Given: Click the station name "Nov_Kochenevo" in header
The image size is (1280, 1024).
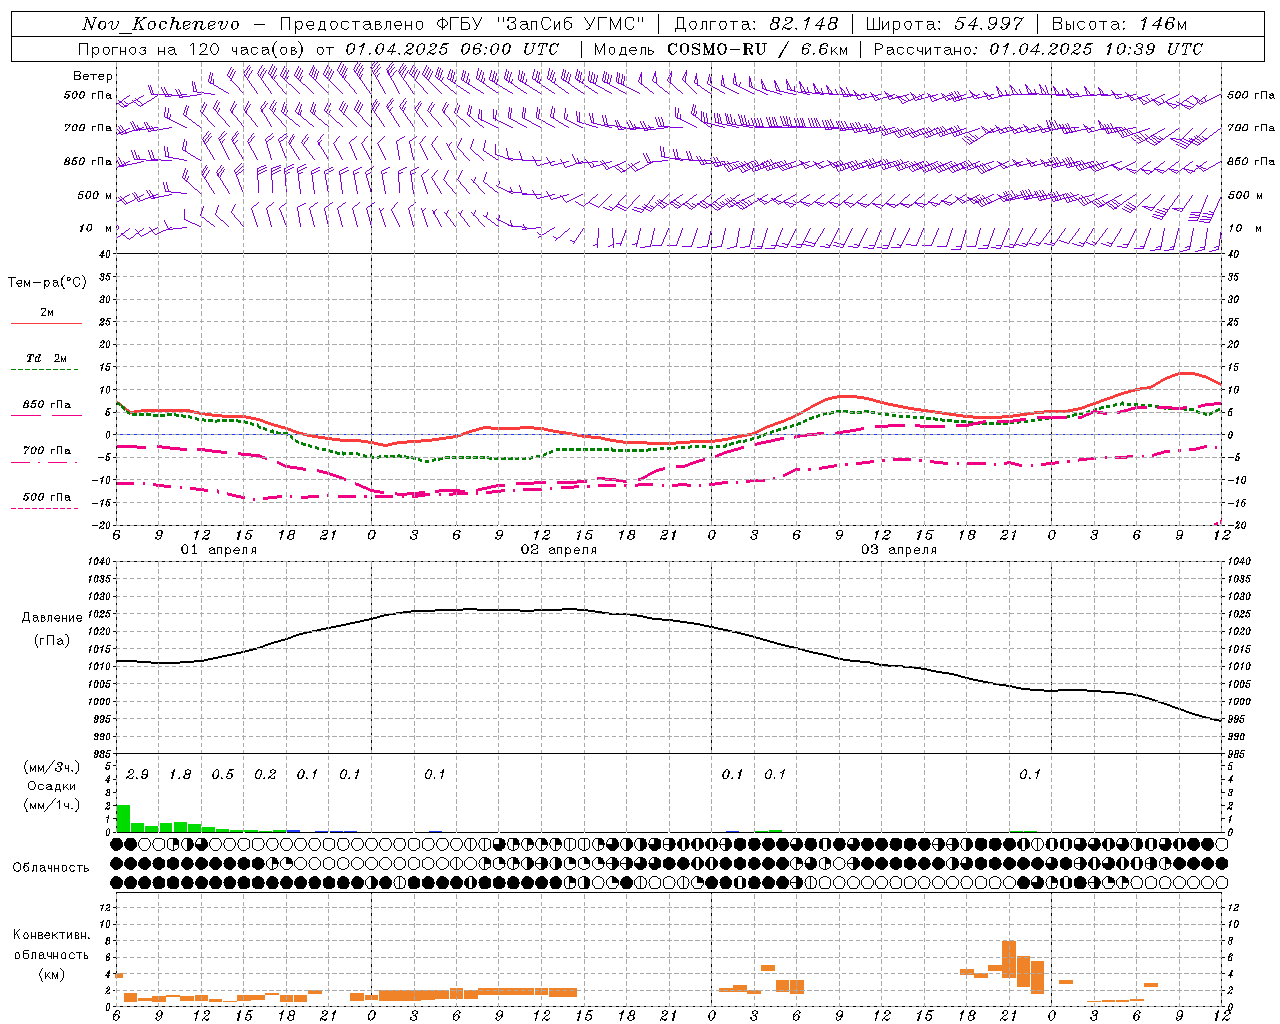Looking at the screenshot, I should [160, 24].
